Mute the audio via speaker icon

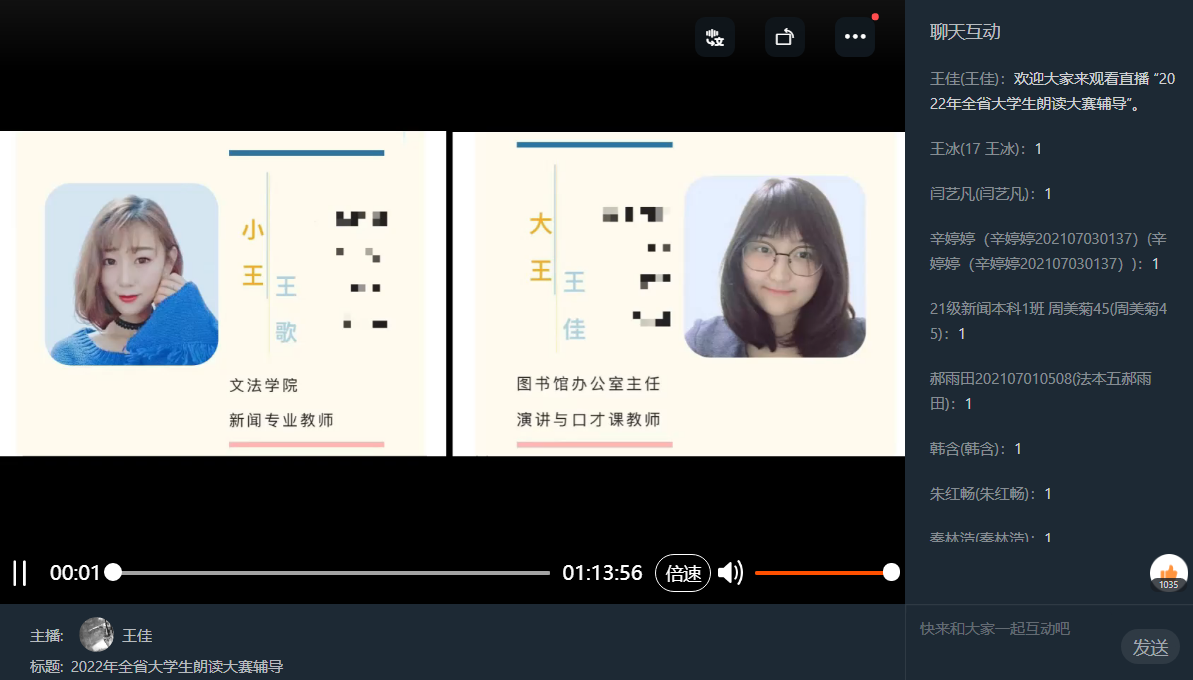pyautogui.click(x=730, y=573)
